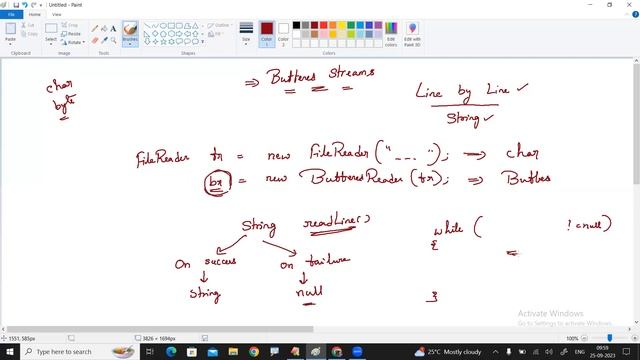Click the Windows Start button
Viewport: 640px width, 360px height.
point(9,351)
